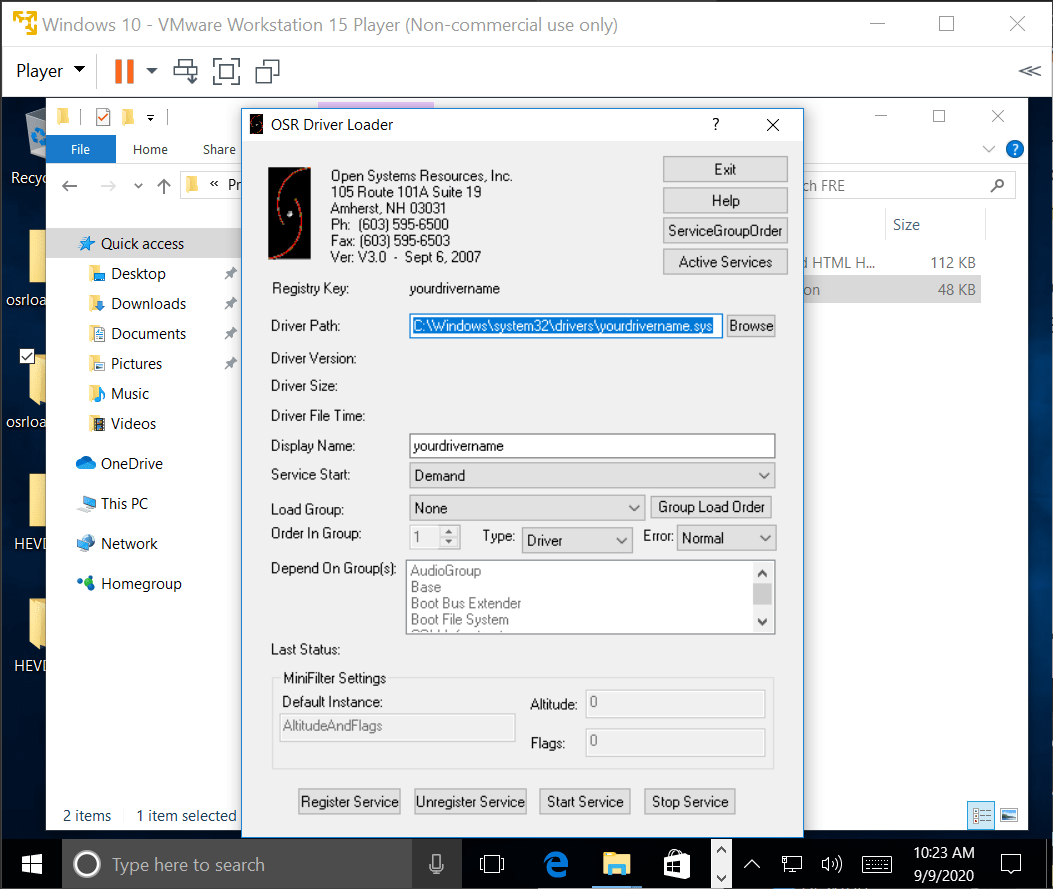Screen dimensions: 1053x889
Task: Sort files by the Size column header
Action: (x=906, y=225)
